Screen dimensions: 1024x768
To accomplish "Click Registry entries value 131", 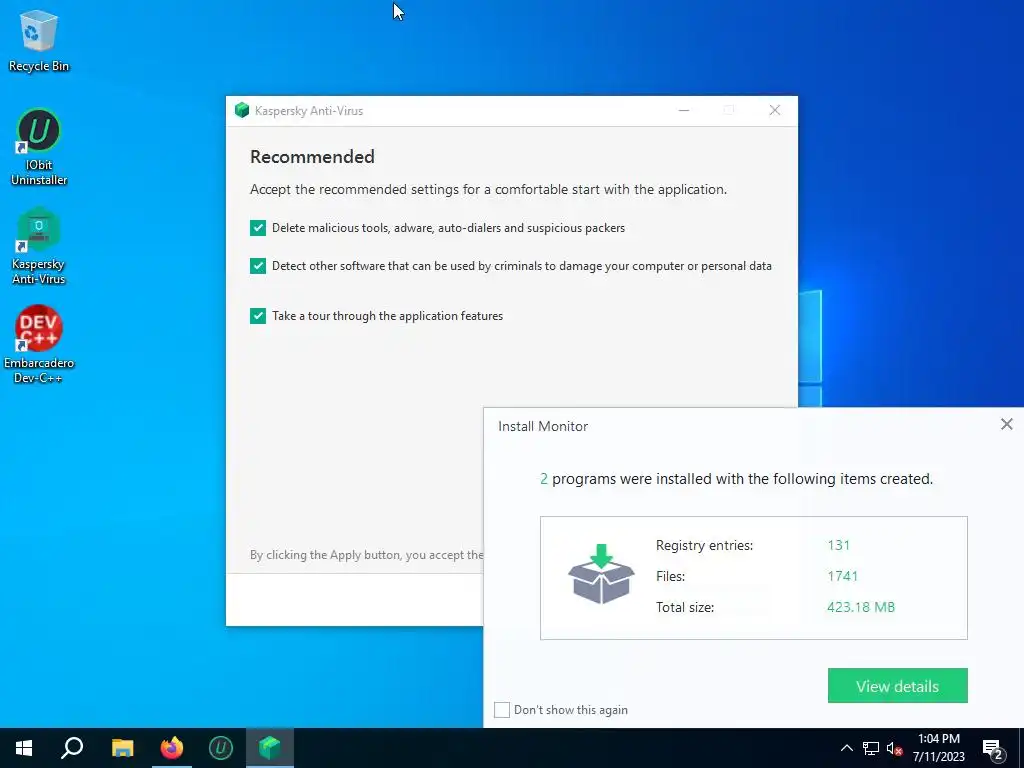I will (839, 545).
